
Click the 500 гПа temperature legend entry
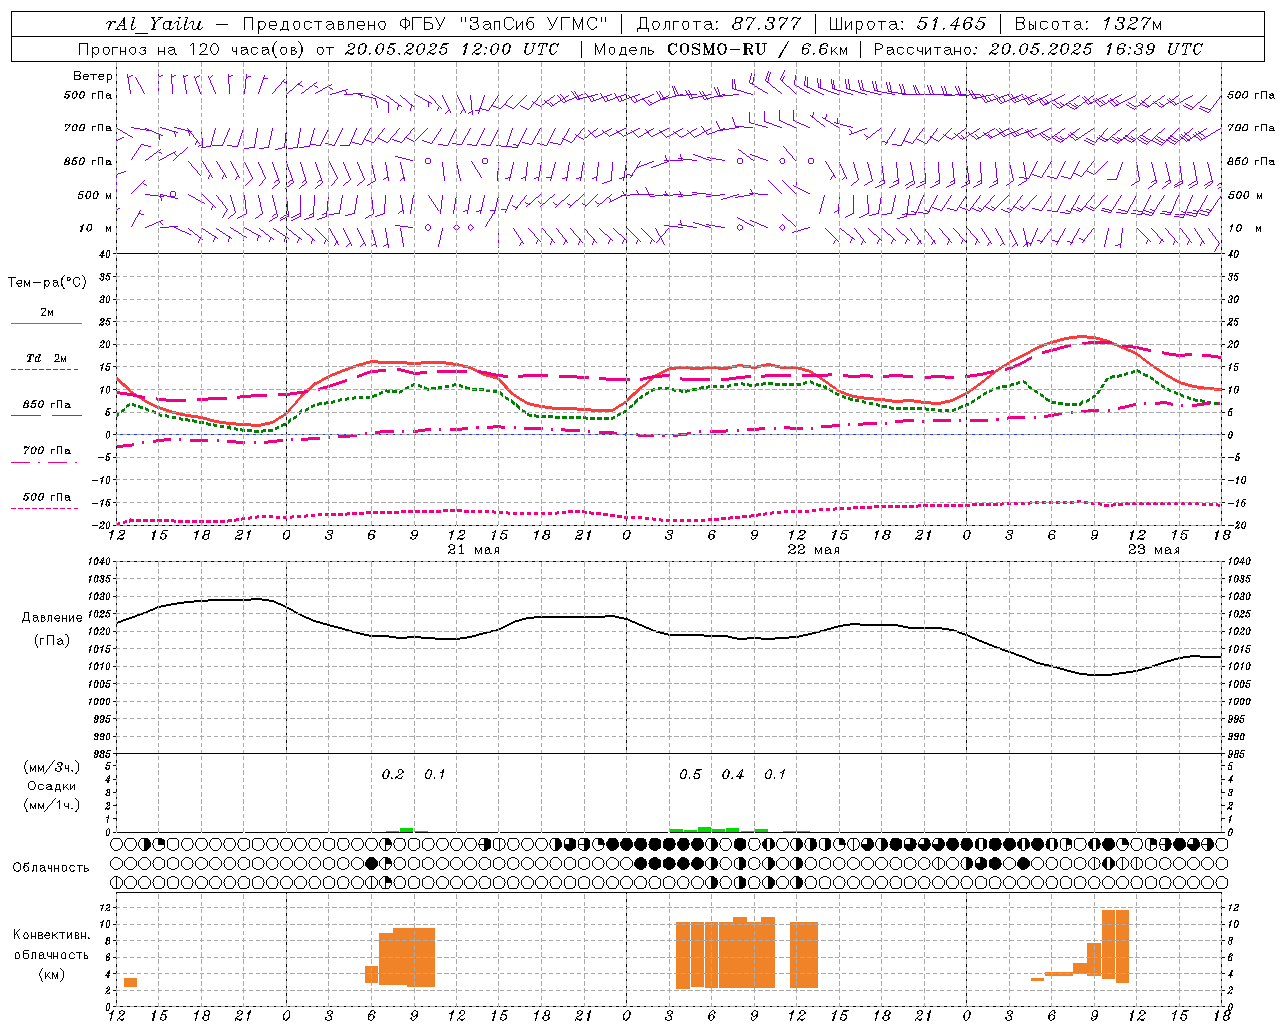tap(46, 497)
